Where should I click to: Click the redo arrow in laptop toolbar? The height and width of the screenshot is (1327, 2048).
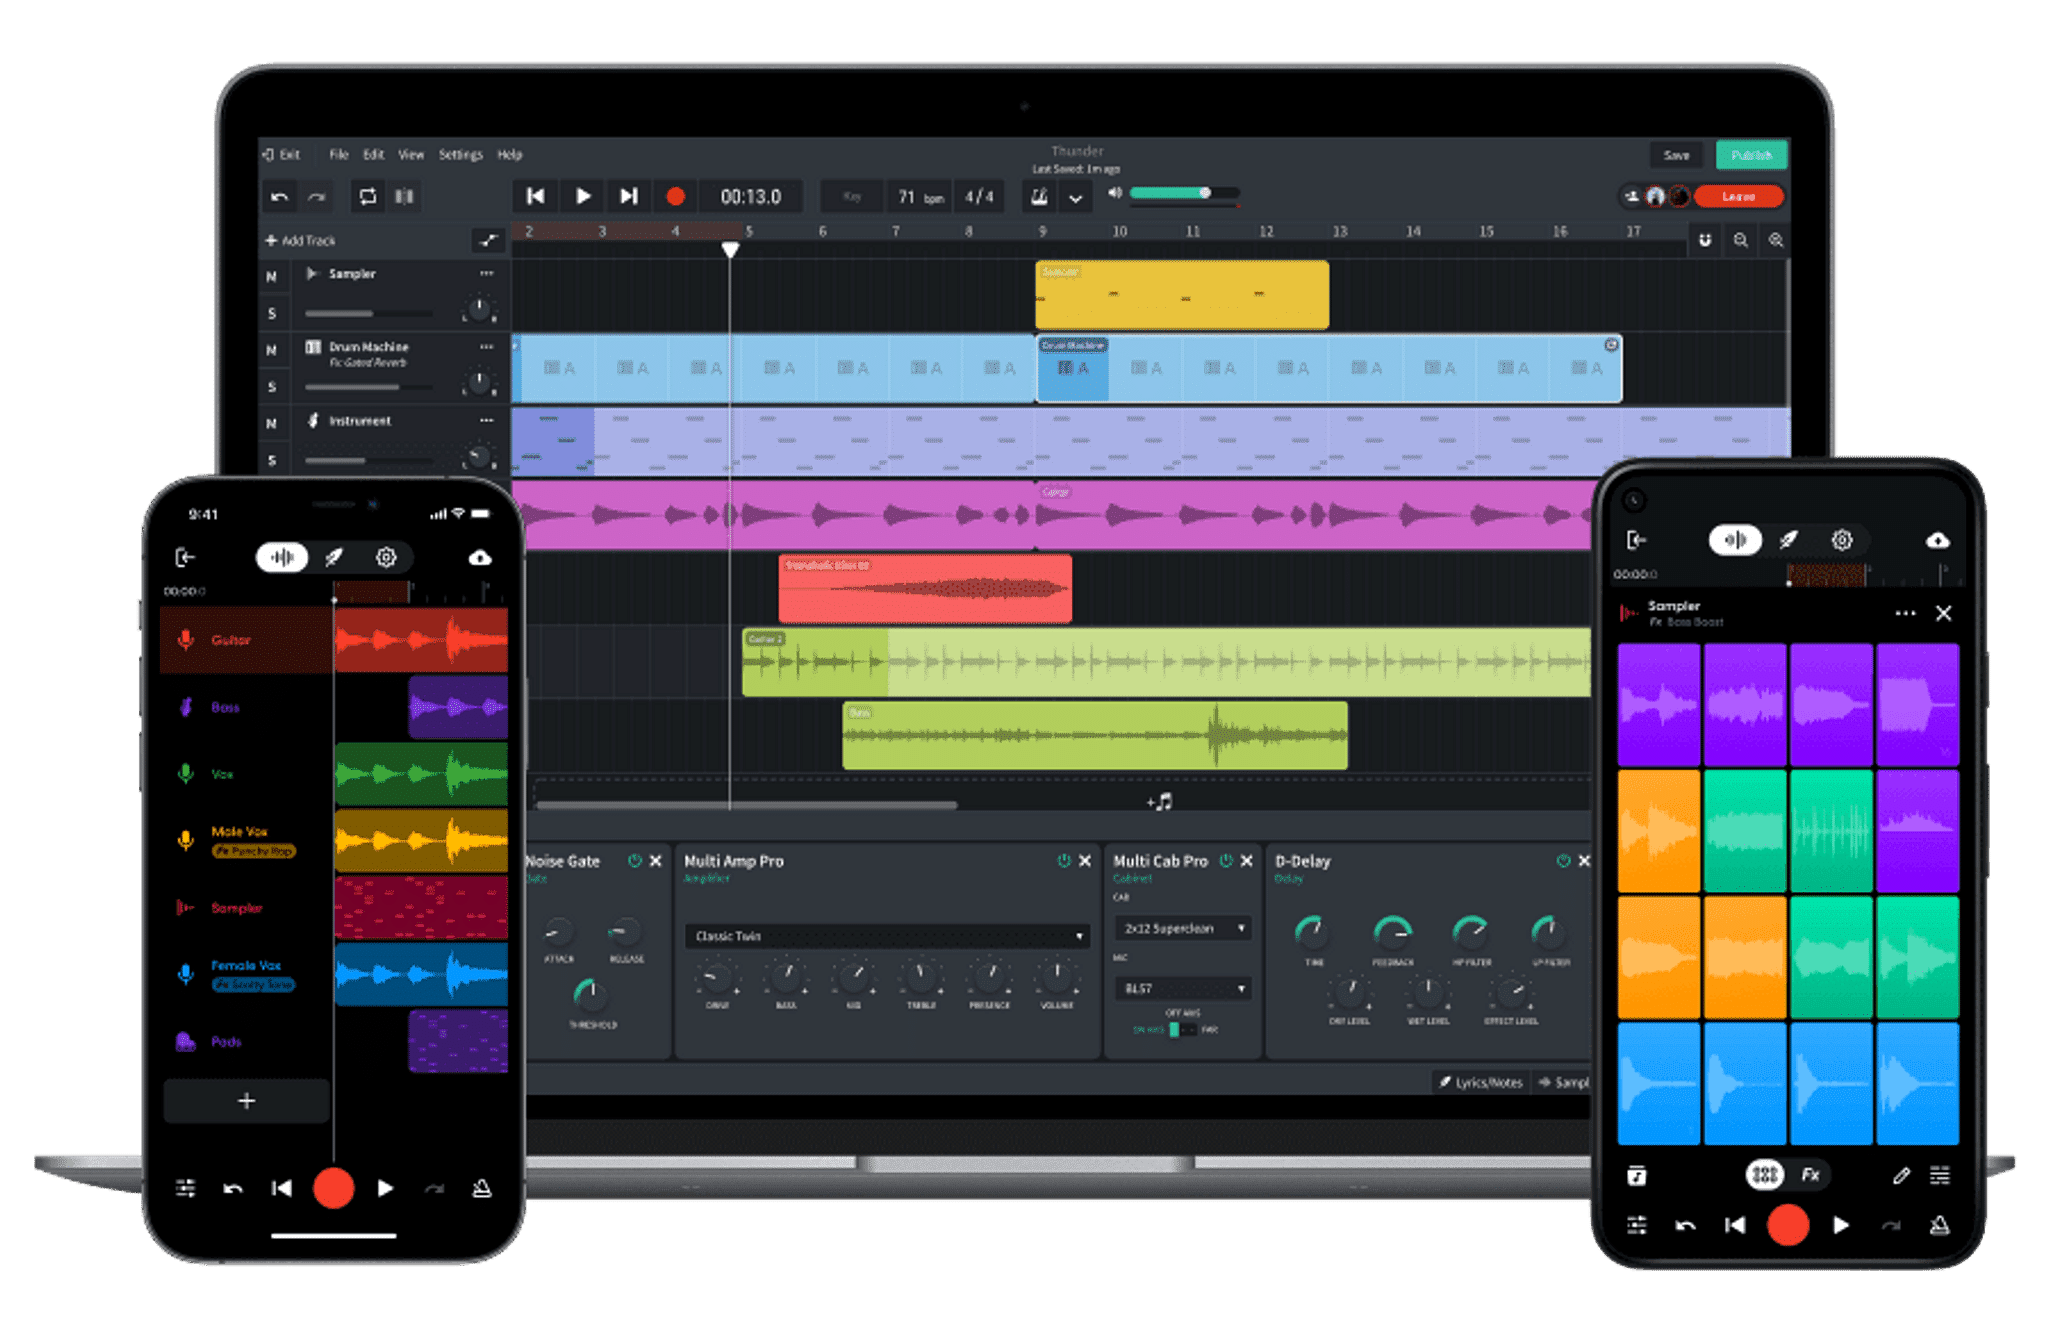[x=317, y=197]
